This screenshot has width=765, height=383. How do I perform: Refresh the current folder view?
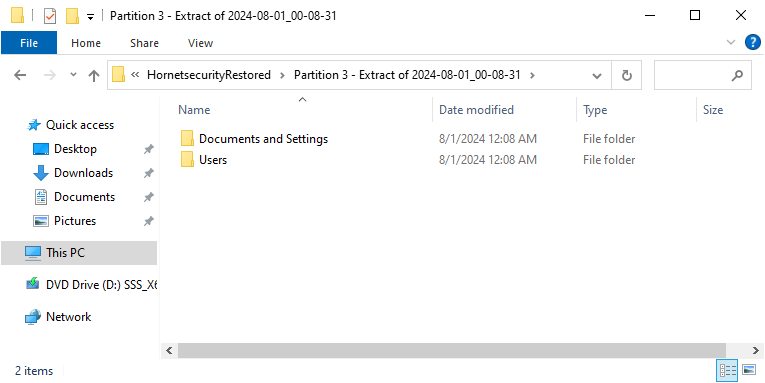(x=626, y=75)
